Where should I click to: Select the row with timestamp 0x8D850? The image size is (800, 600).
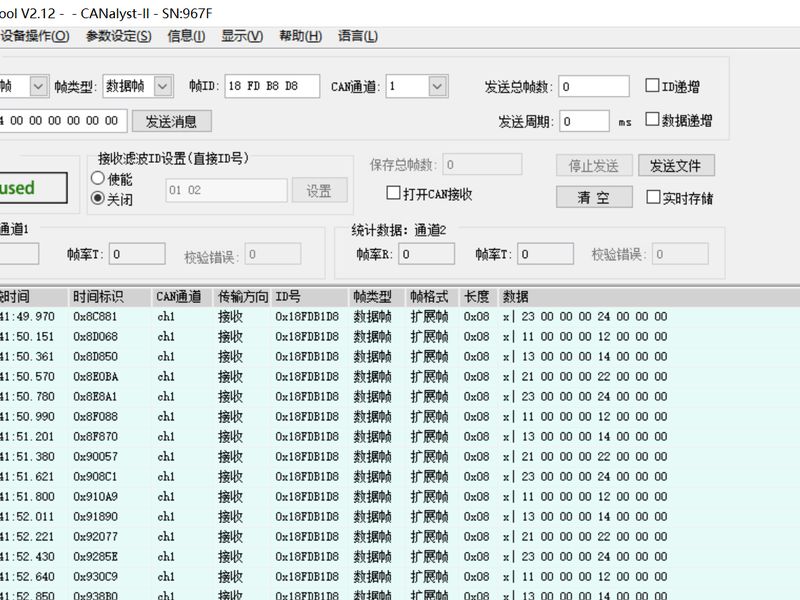400,357
